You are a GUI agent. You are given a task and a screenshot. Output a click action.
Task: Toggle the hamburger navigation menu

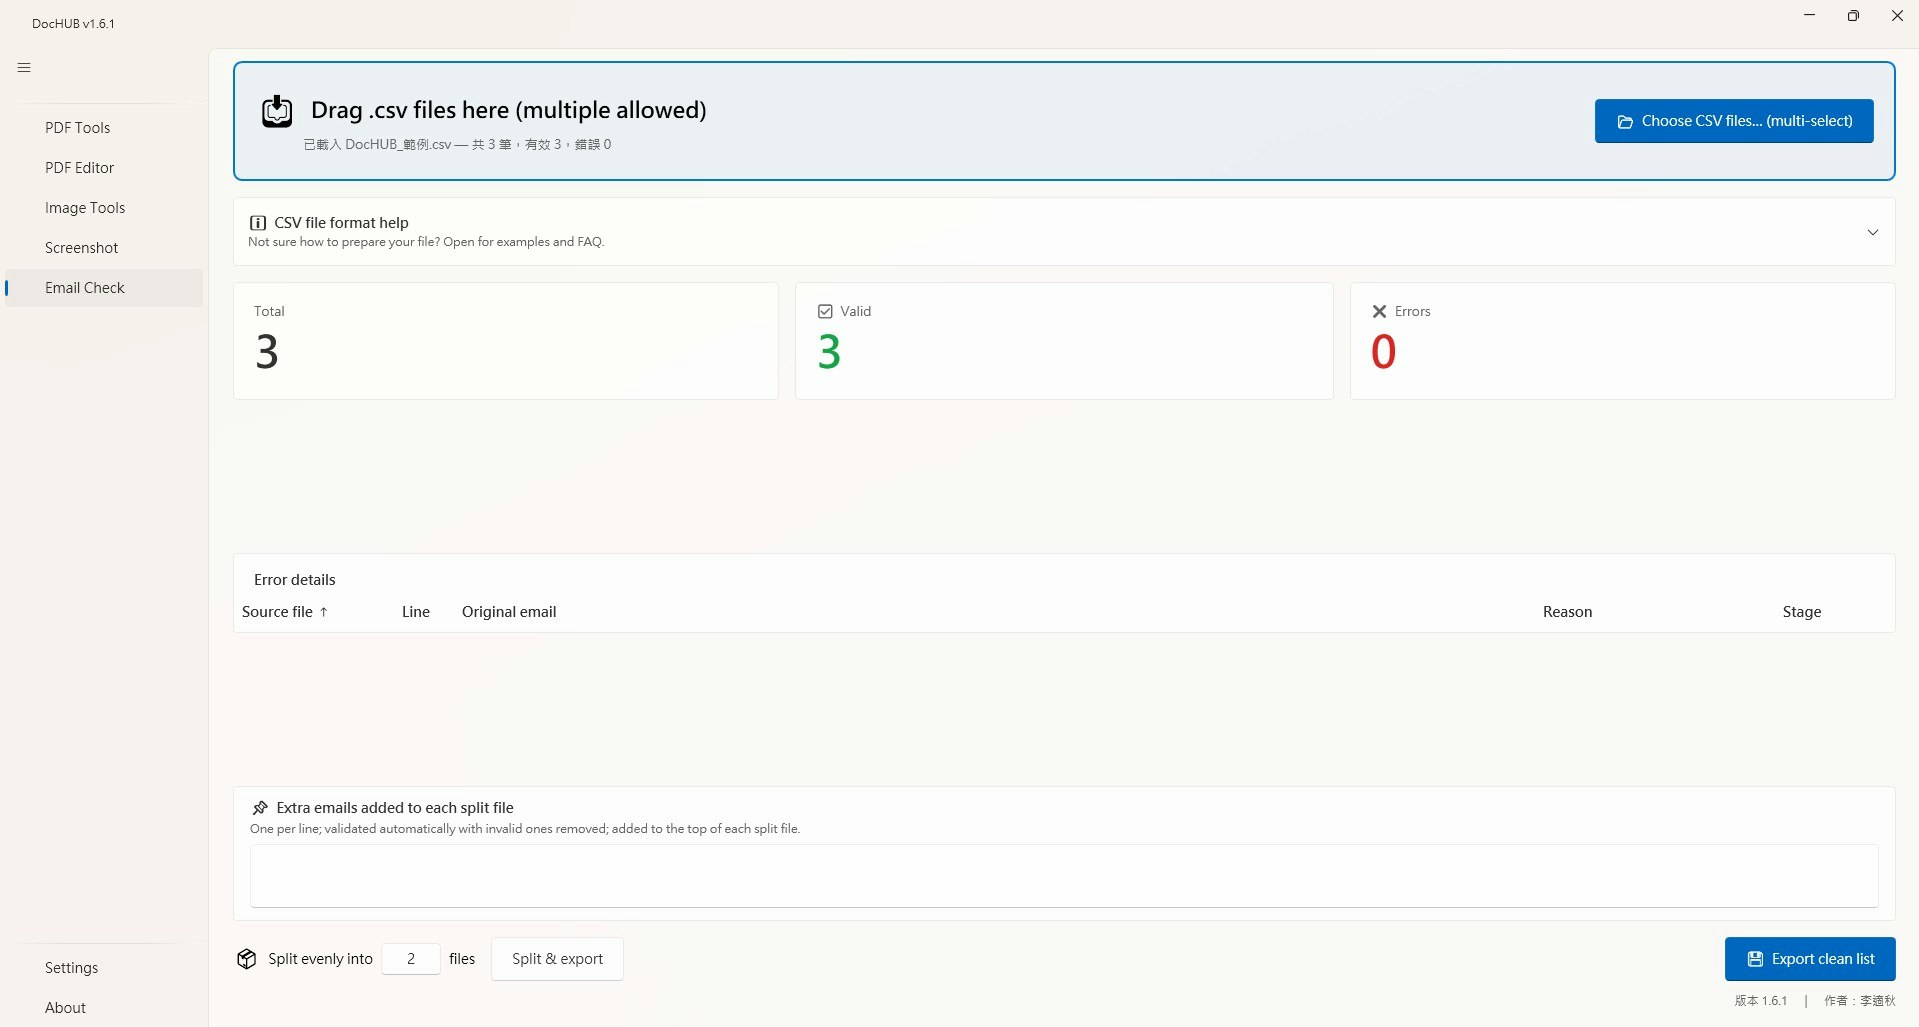pos(25,68)
